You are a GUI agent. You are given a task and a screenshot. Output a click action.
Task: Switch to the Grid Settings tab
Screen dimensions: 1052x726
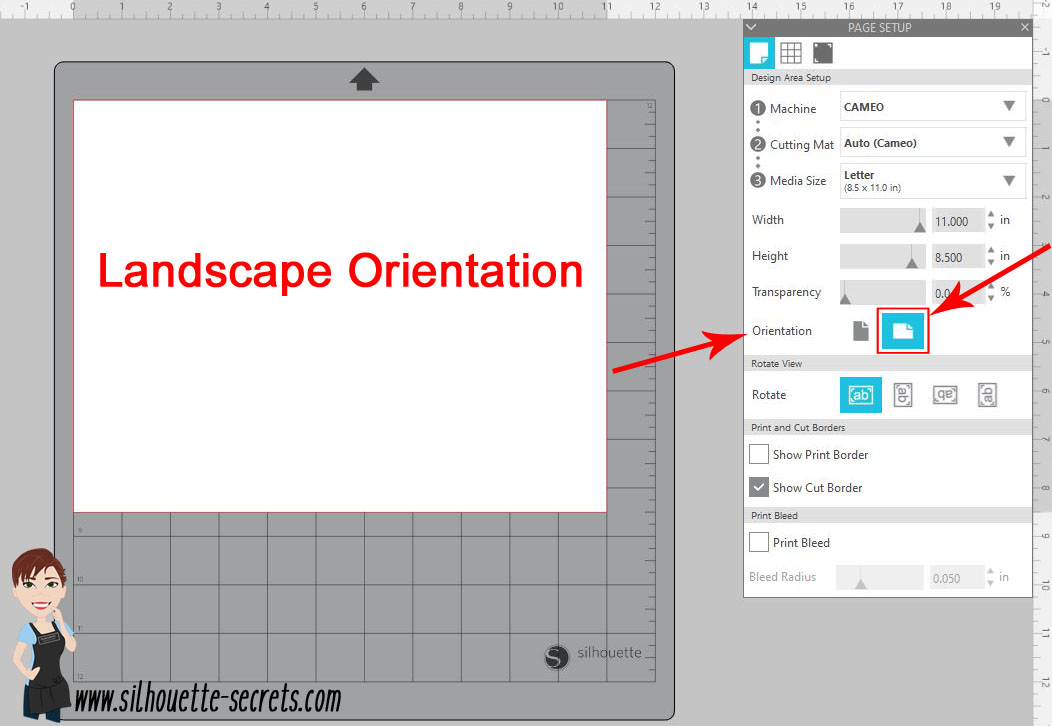click(x=790, y=53)
